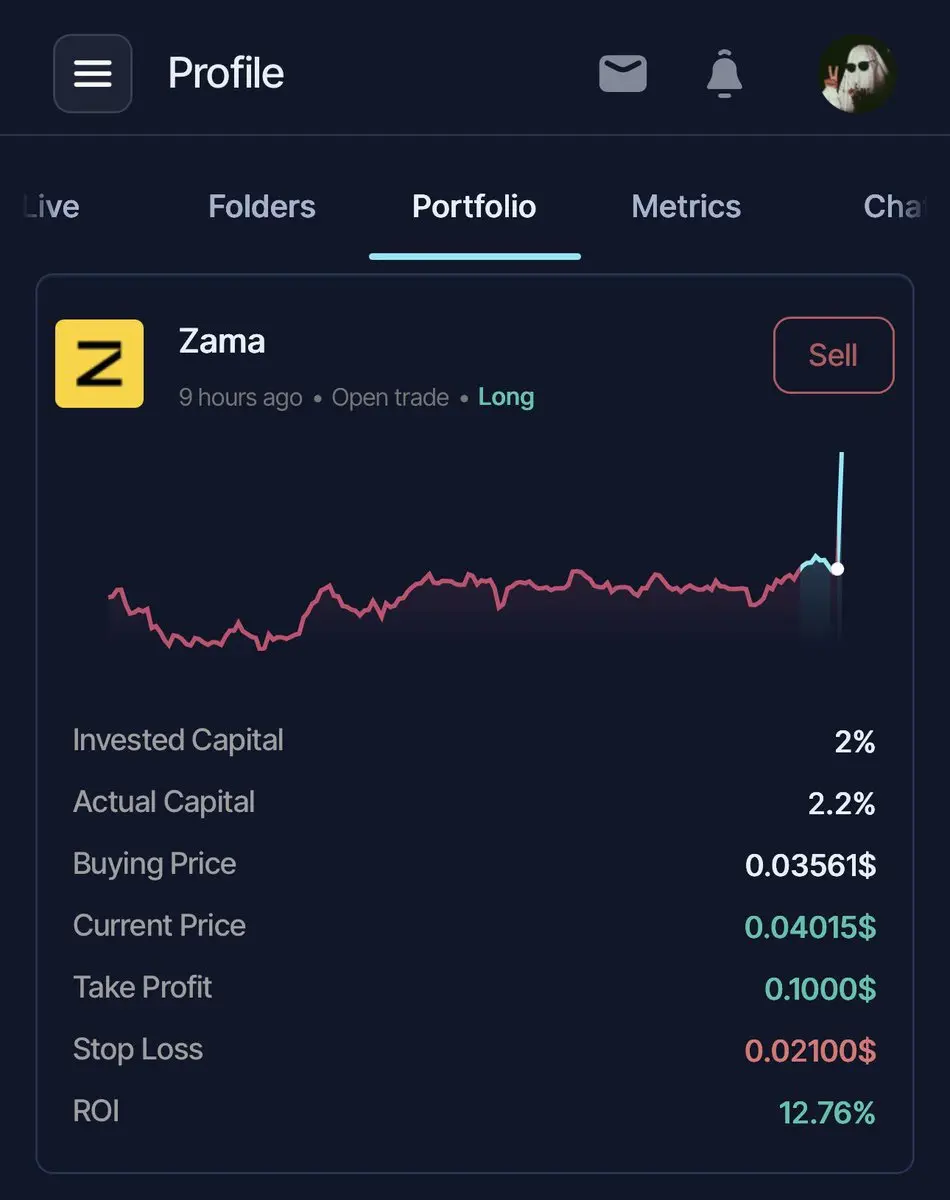Click the Stop Loss value 0.02100$
The width and height of the screenshot is (950, 1200).
(810, 1051)
